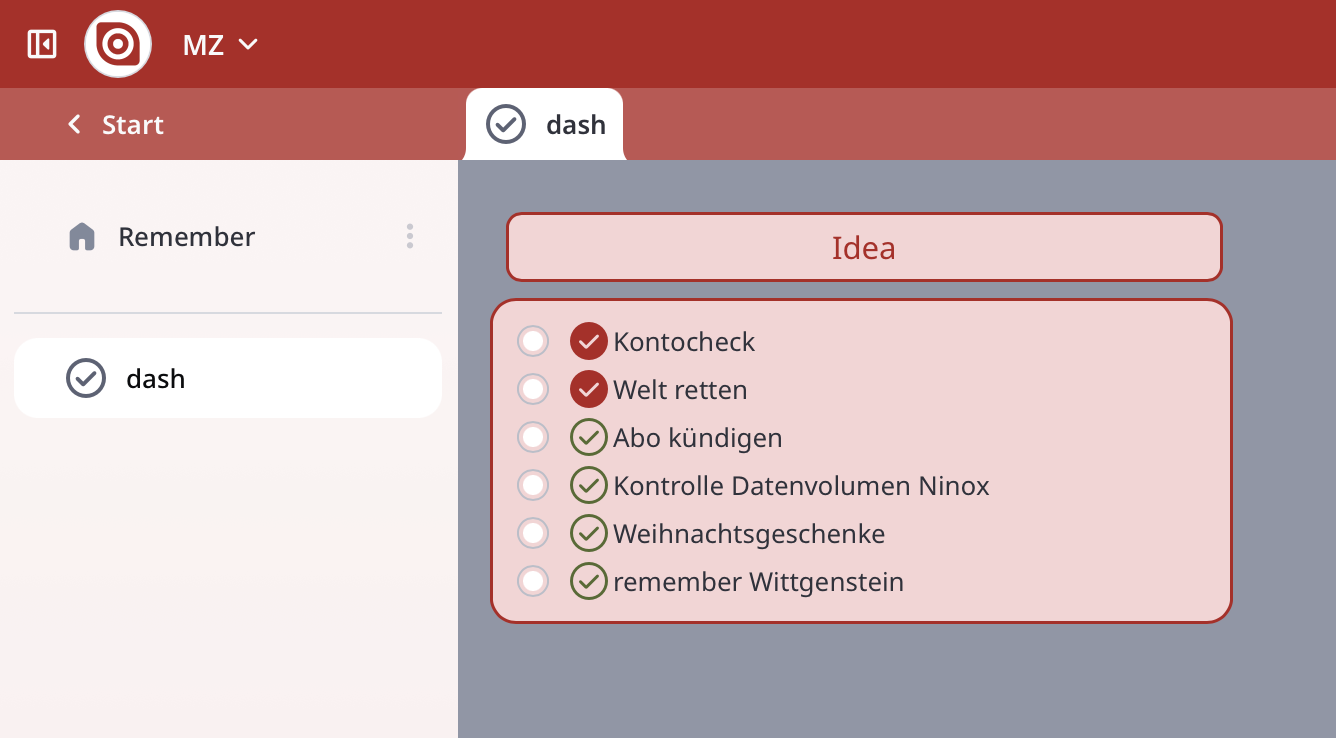1336x738 pixels.
Task: Open the Remember three-dot options menu
Action: (x=410, y=237)
